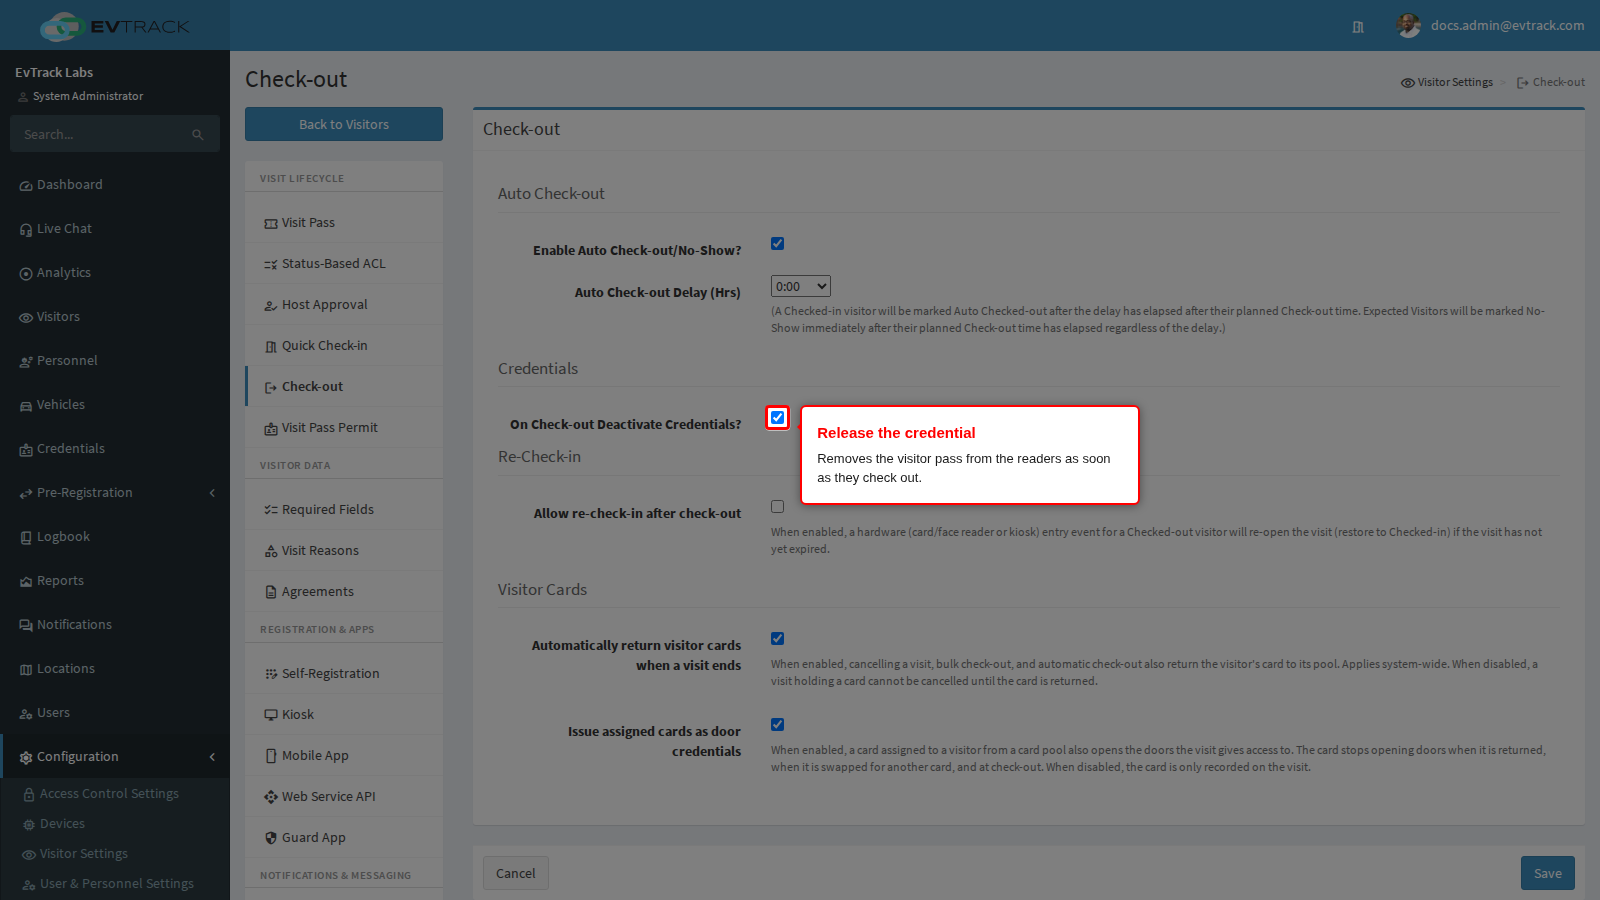
Task: Open Live Chat headset icon
Action: click(x=26, y=230)
